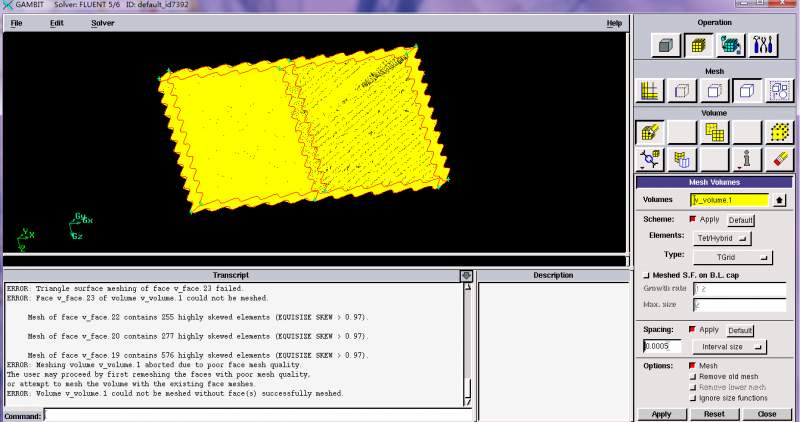Click the Close button of Mesh Volumes

tap(767, 414)
